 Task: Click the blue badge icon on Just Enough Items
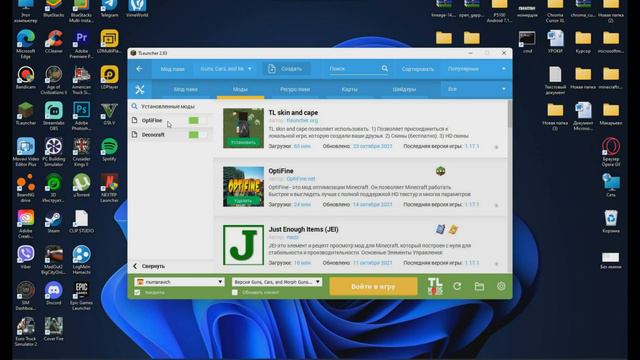(440, 229)
